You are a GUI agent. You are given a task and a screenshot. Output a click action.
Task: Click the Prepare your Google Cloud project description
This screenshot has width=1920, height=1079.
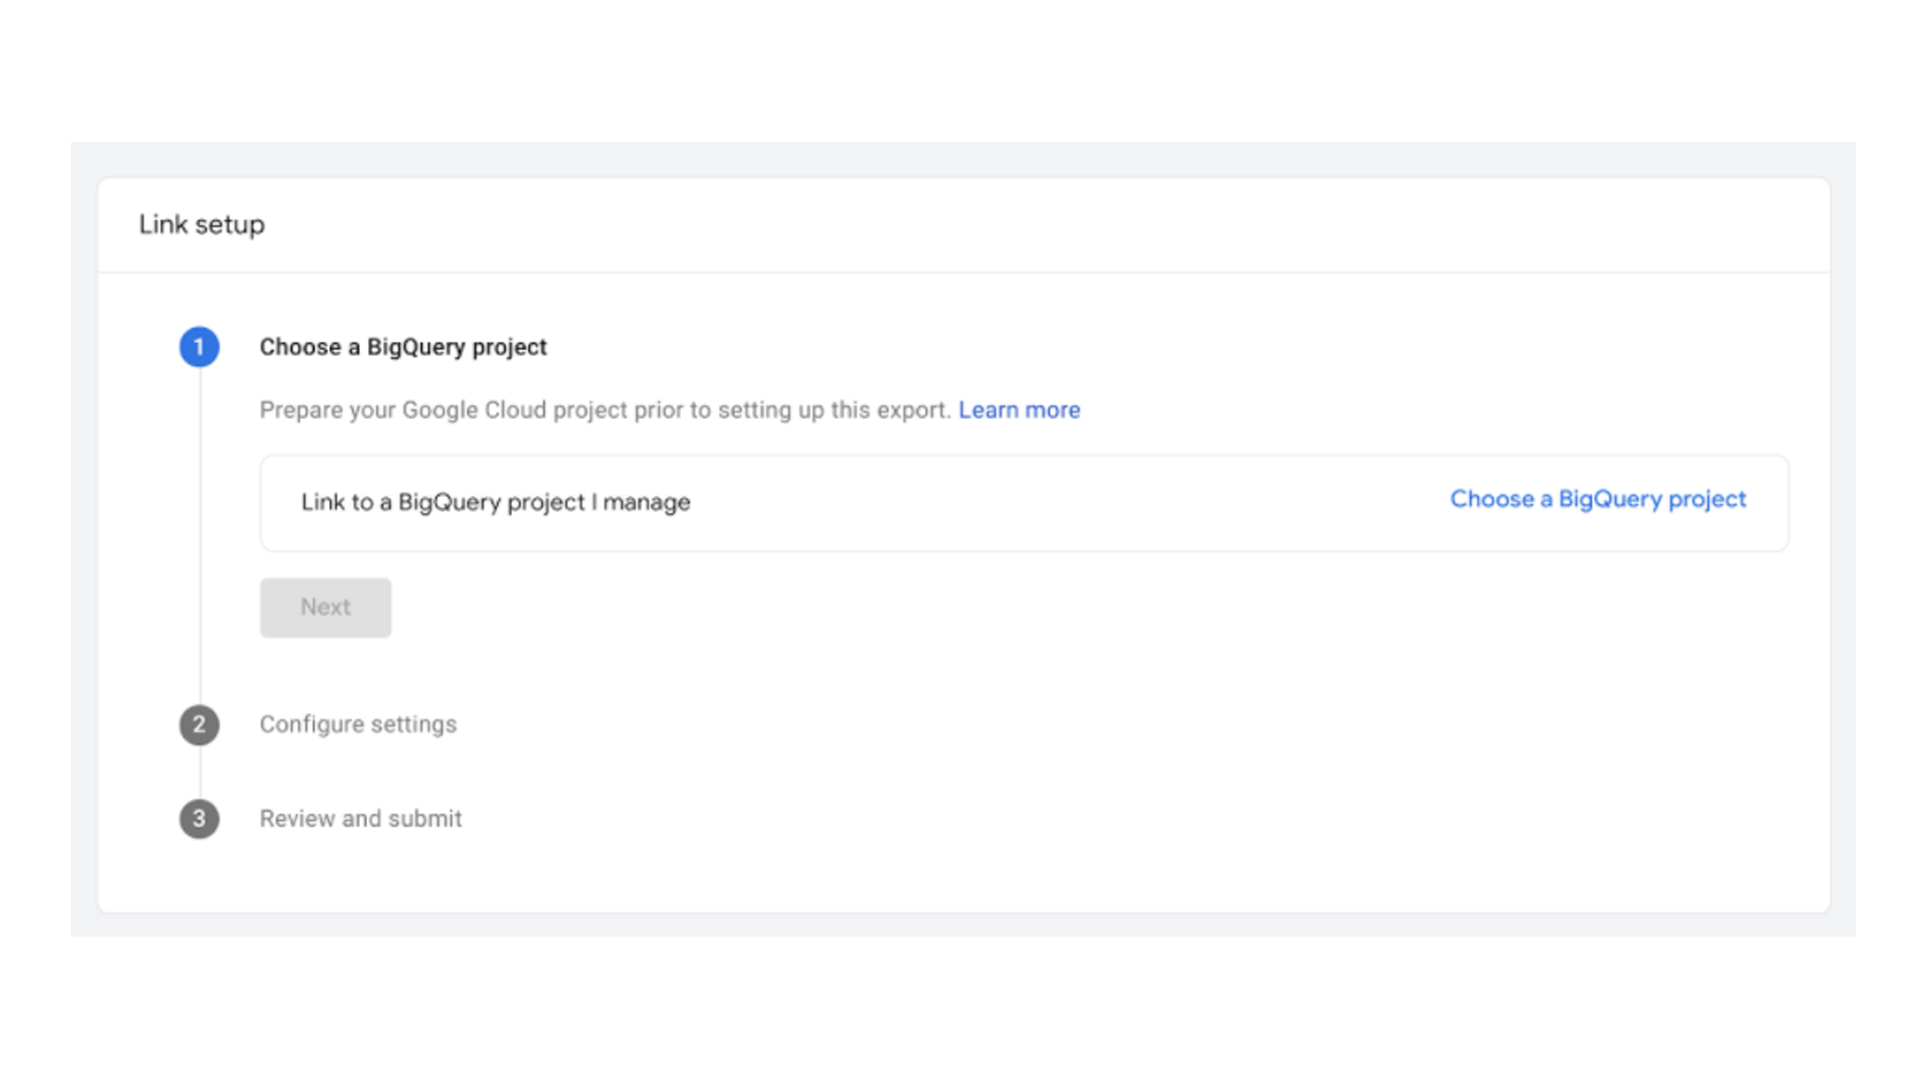click(605, 410)
